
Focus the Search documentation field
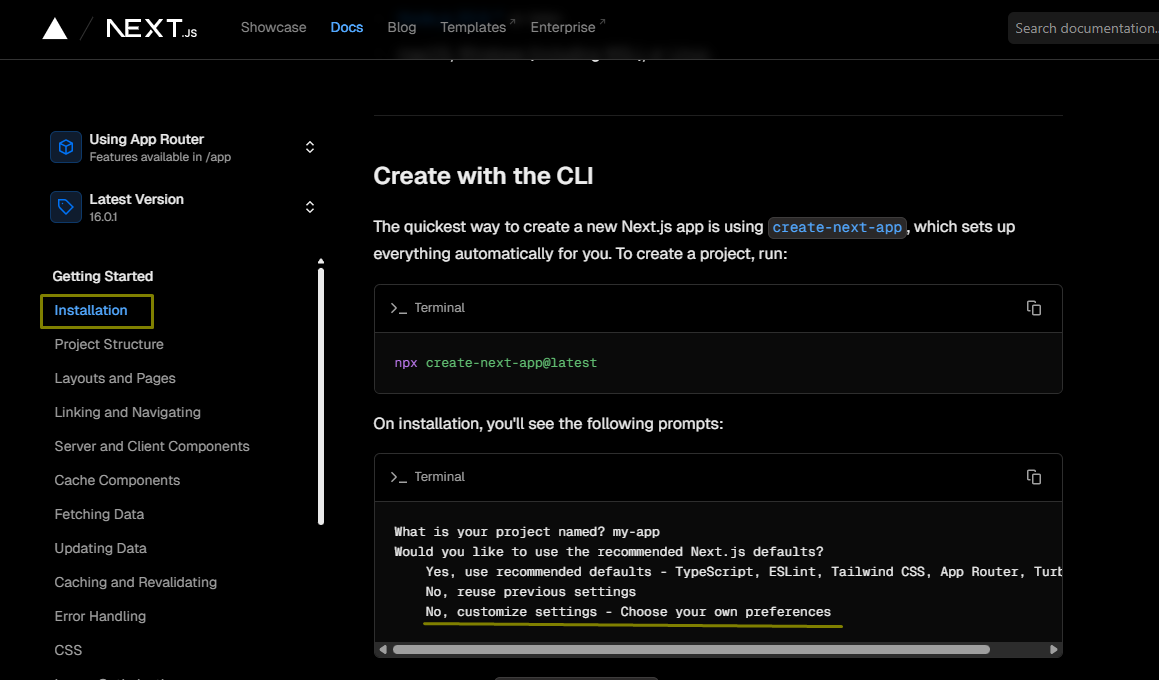1085,28
